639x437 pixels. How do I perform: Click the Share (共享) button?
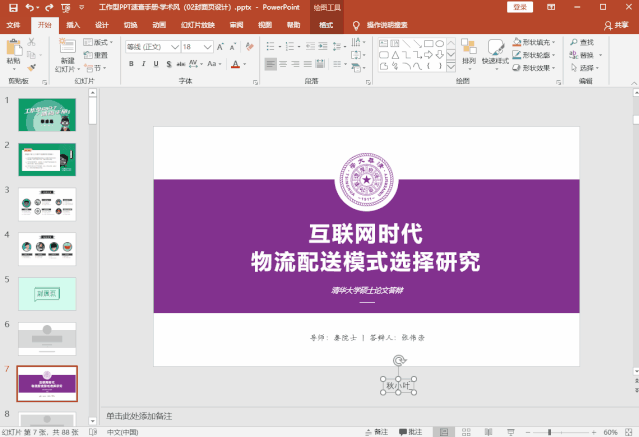tap(617, 24)
